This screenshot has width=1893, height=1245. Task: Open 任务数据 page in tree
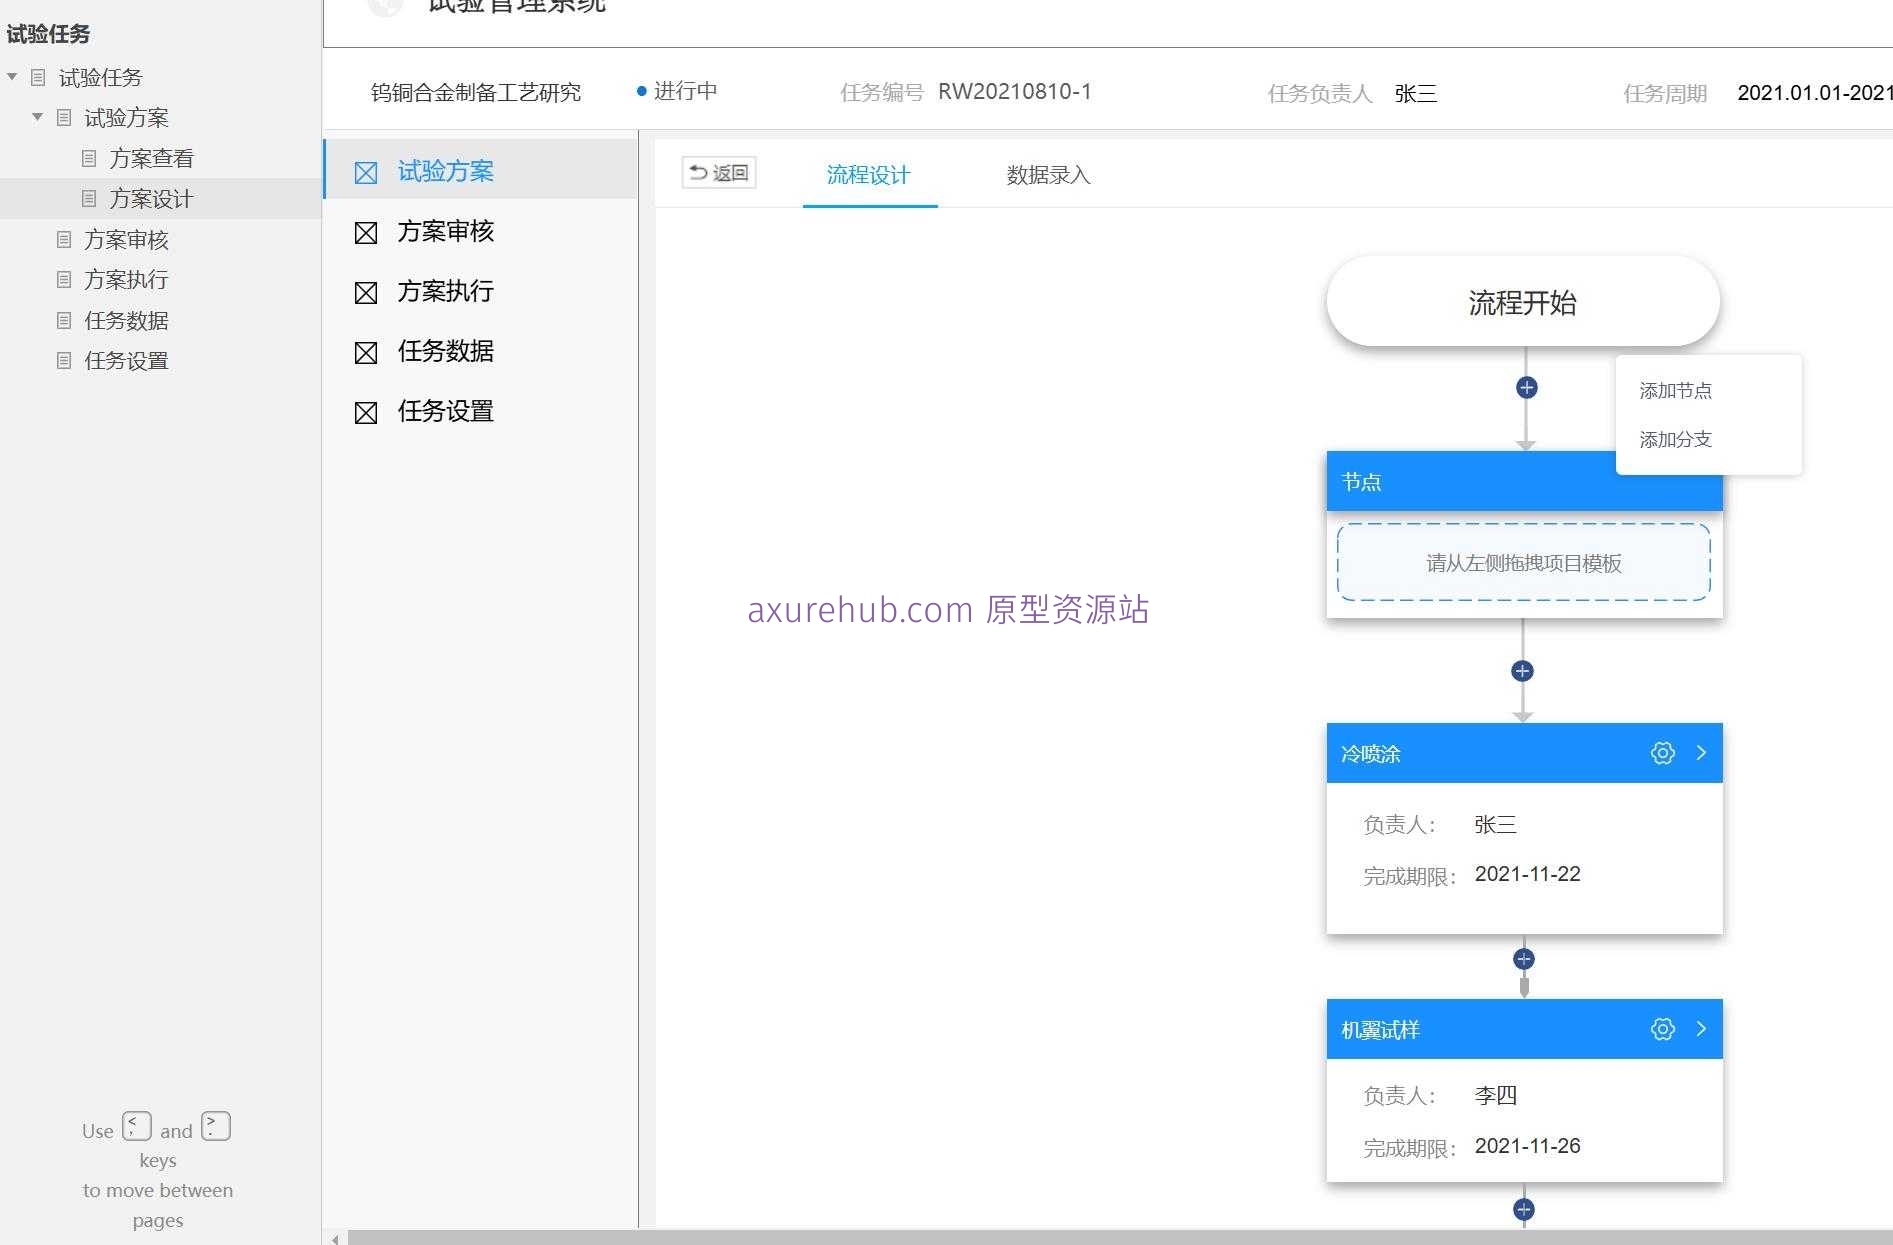point(126,320)
